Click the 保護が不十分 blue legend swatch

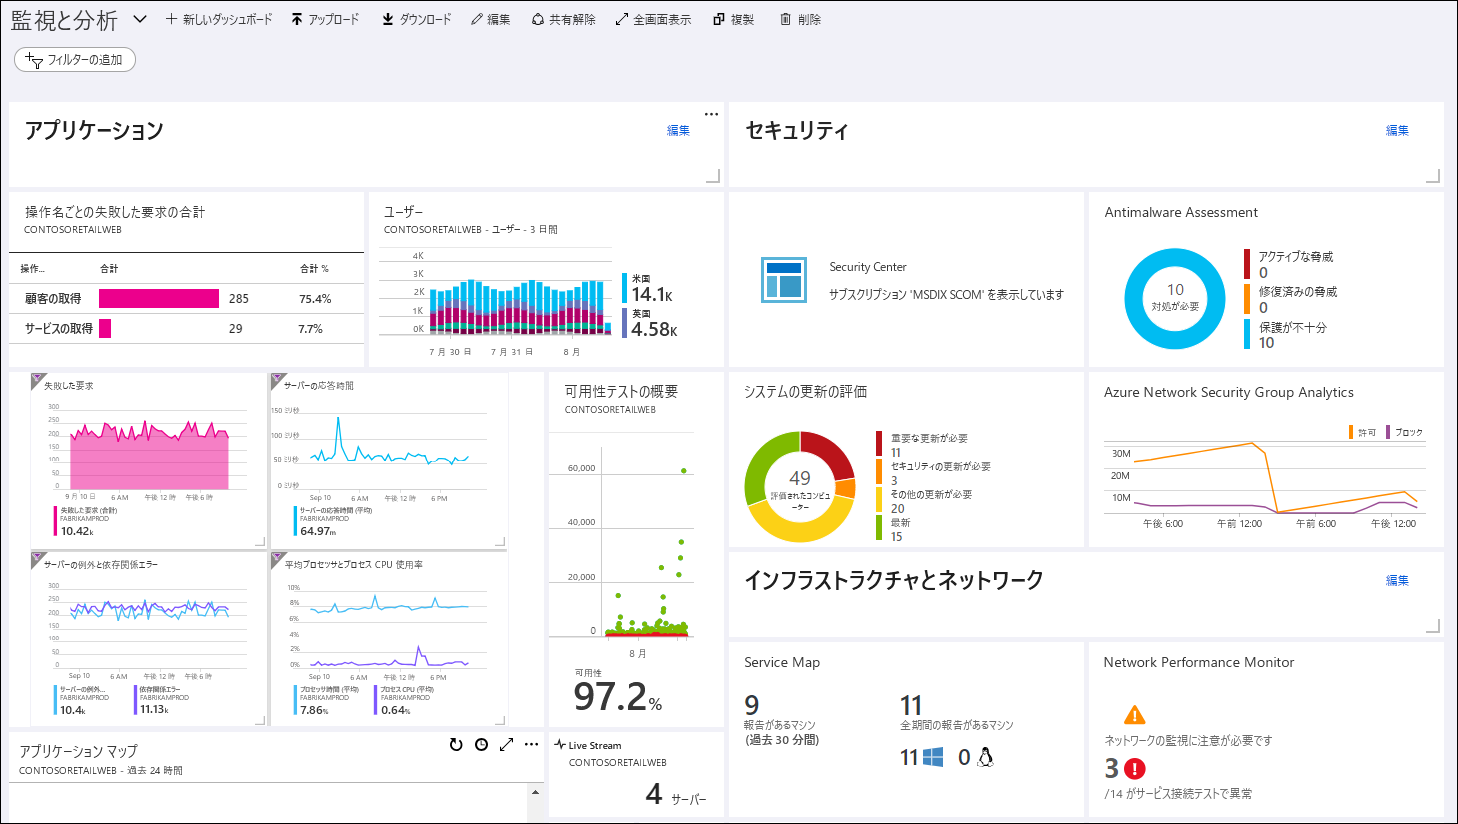(x=1247, y=334)
